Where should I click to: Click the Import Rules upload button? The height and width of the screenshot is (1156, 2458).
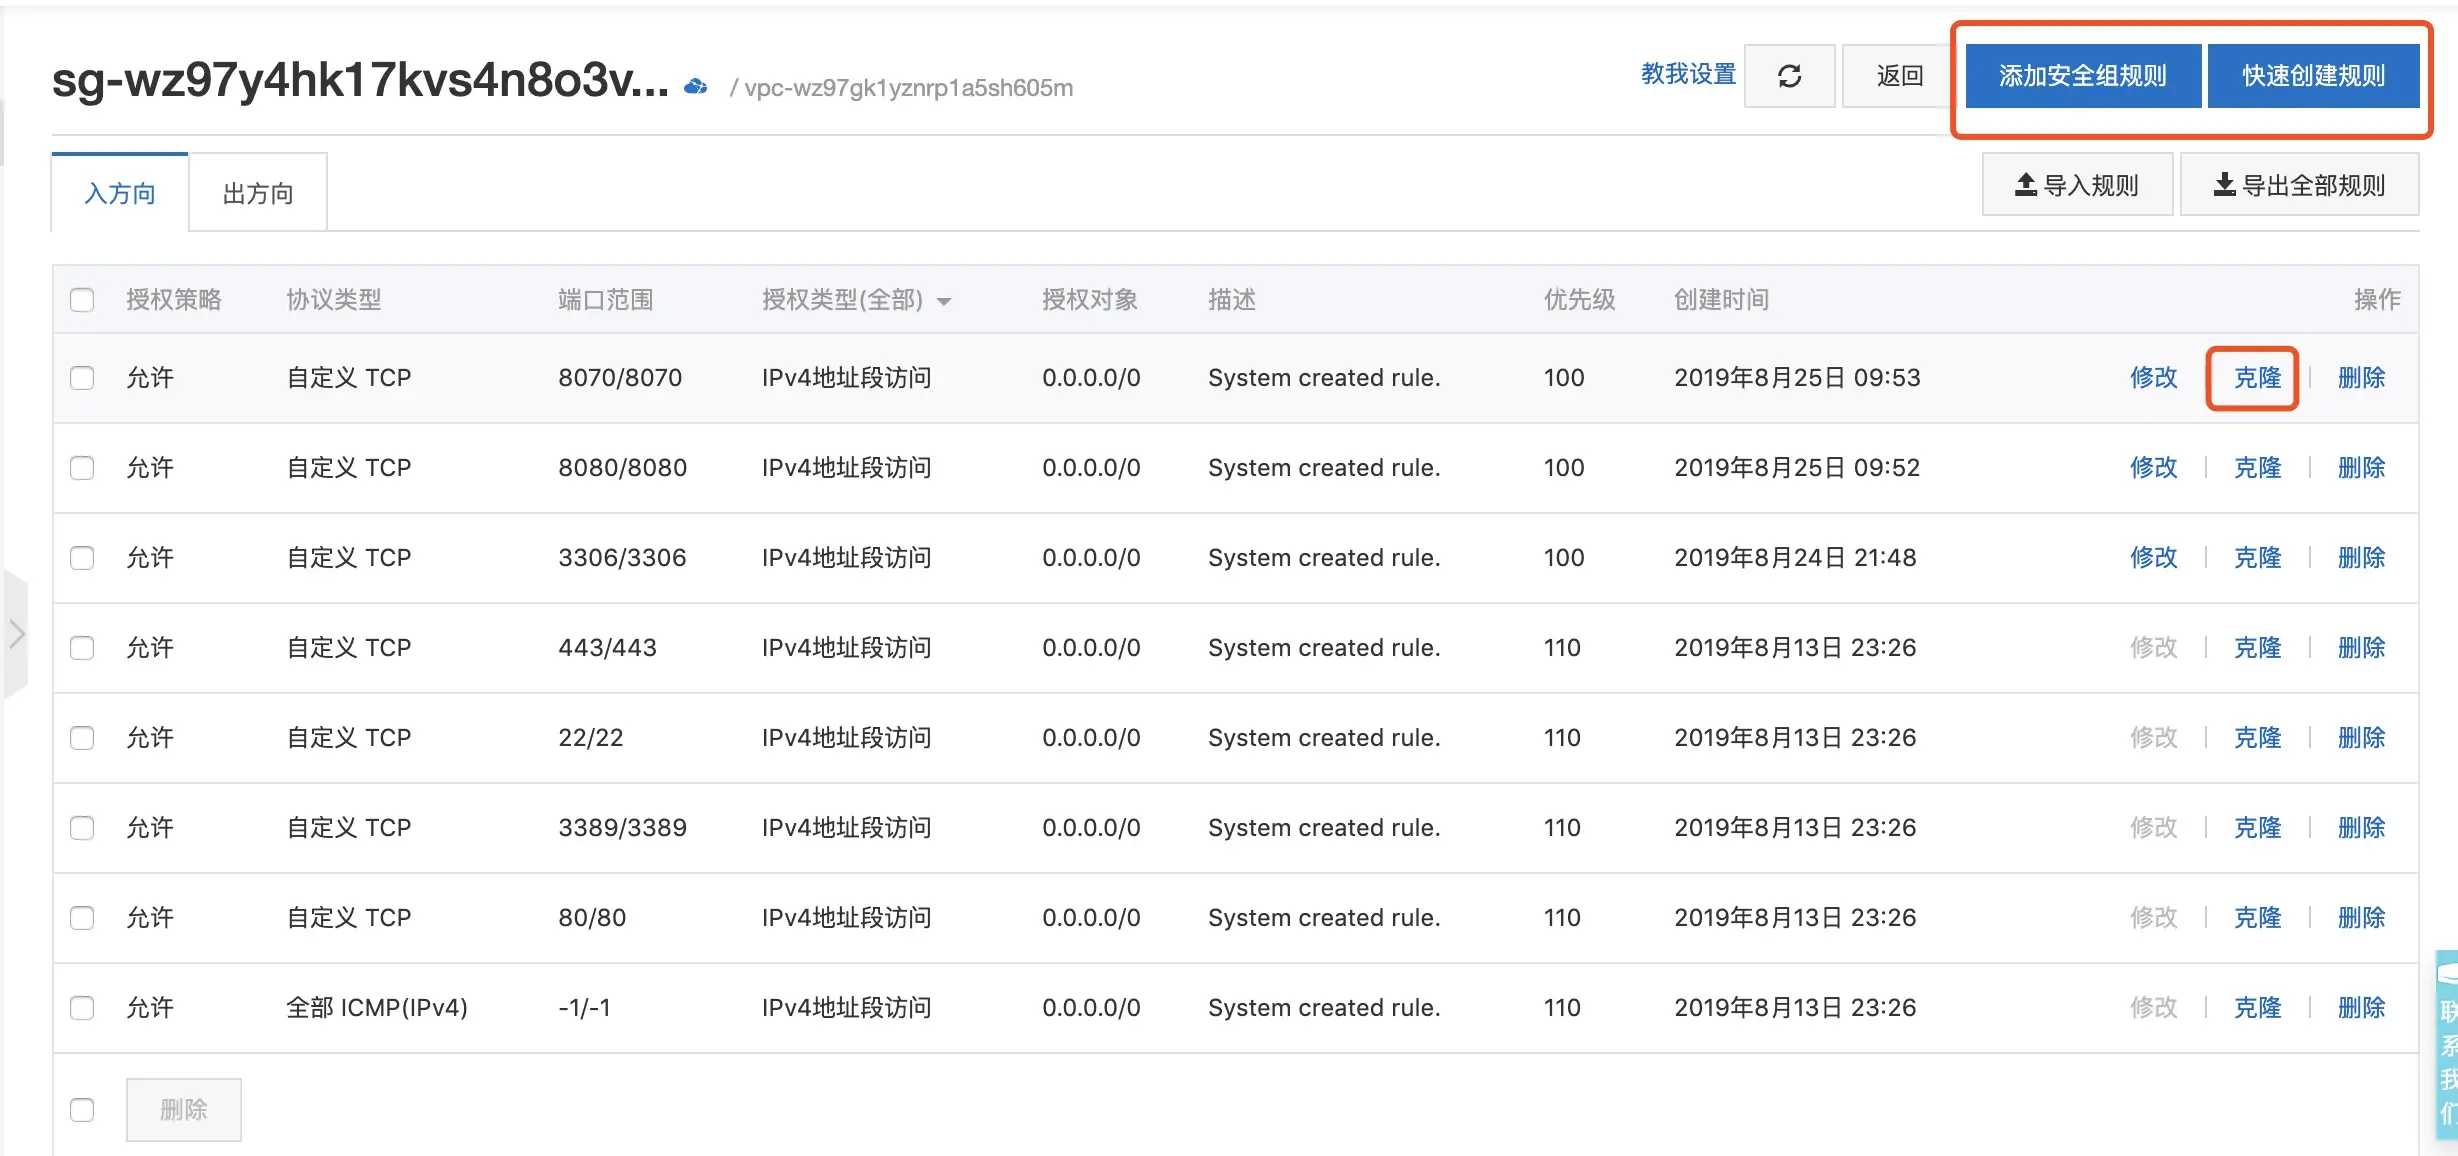pos(2077,185)
